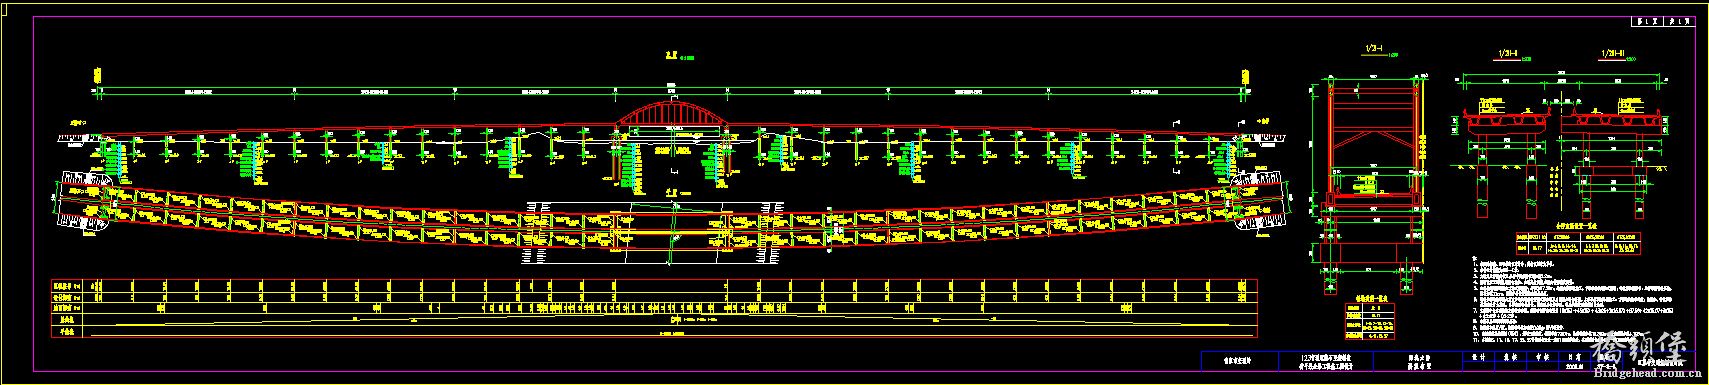The width and height of the screenshot is (1709, 385).
Task: Select the 1/2 II-II section title label
Action: click(x=1507, y=53)
